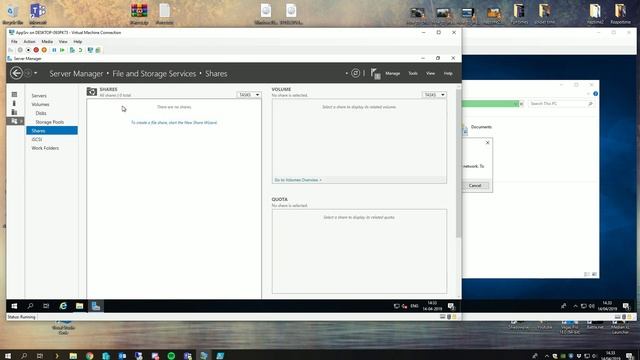This screenshot has width=640, height=360.
Task: Click the Server Manager refresh icon
Action: [x=356, y=73]
